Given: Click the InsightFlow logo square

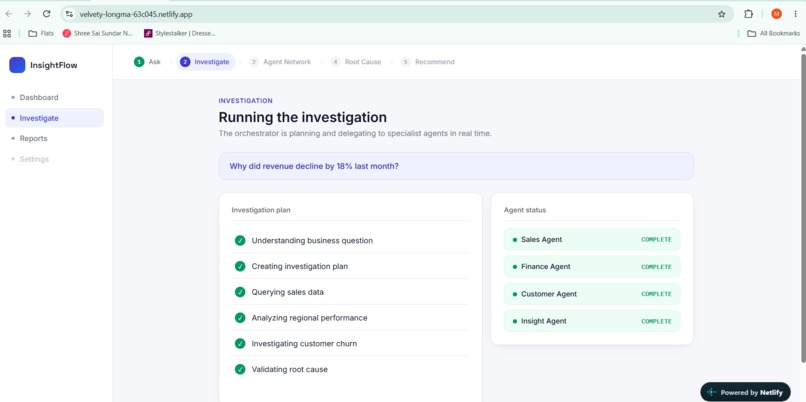Looking at the screenshot, I should (x=17, y=65).
